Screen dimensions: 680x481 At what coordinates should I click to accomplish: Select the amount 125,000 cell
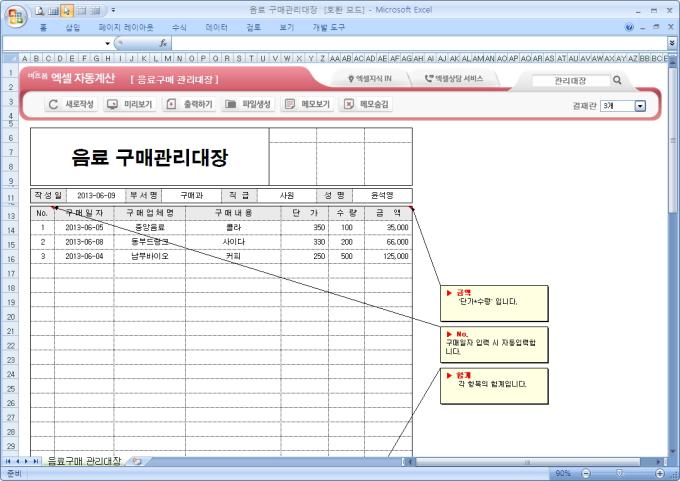point(389,256)
